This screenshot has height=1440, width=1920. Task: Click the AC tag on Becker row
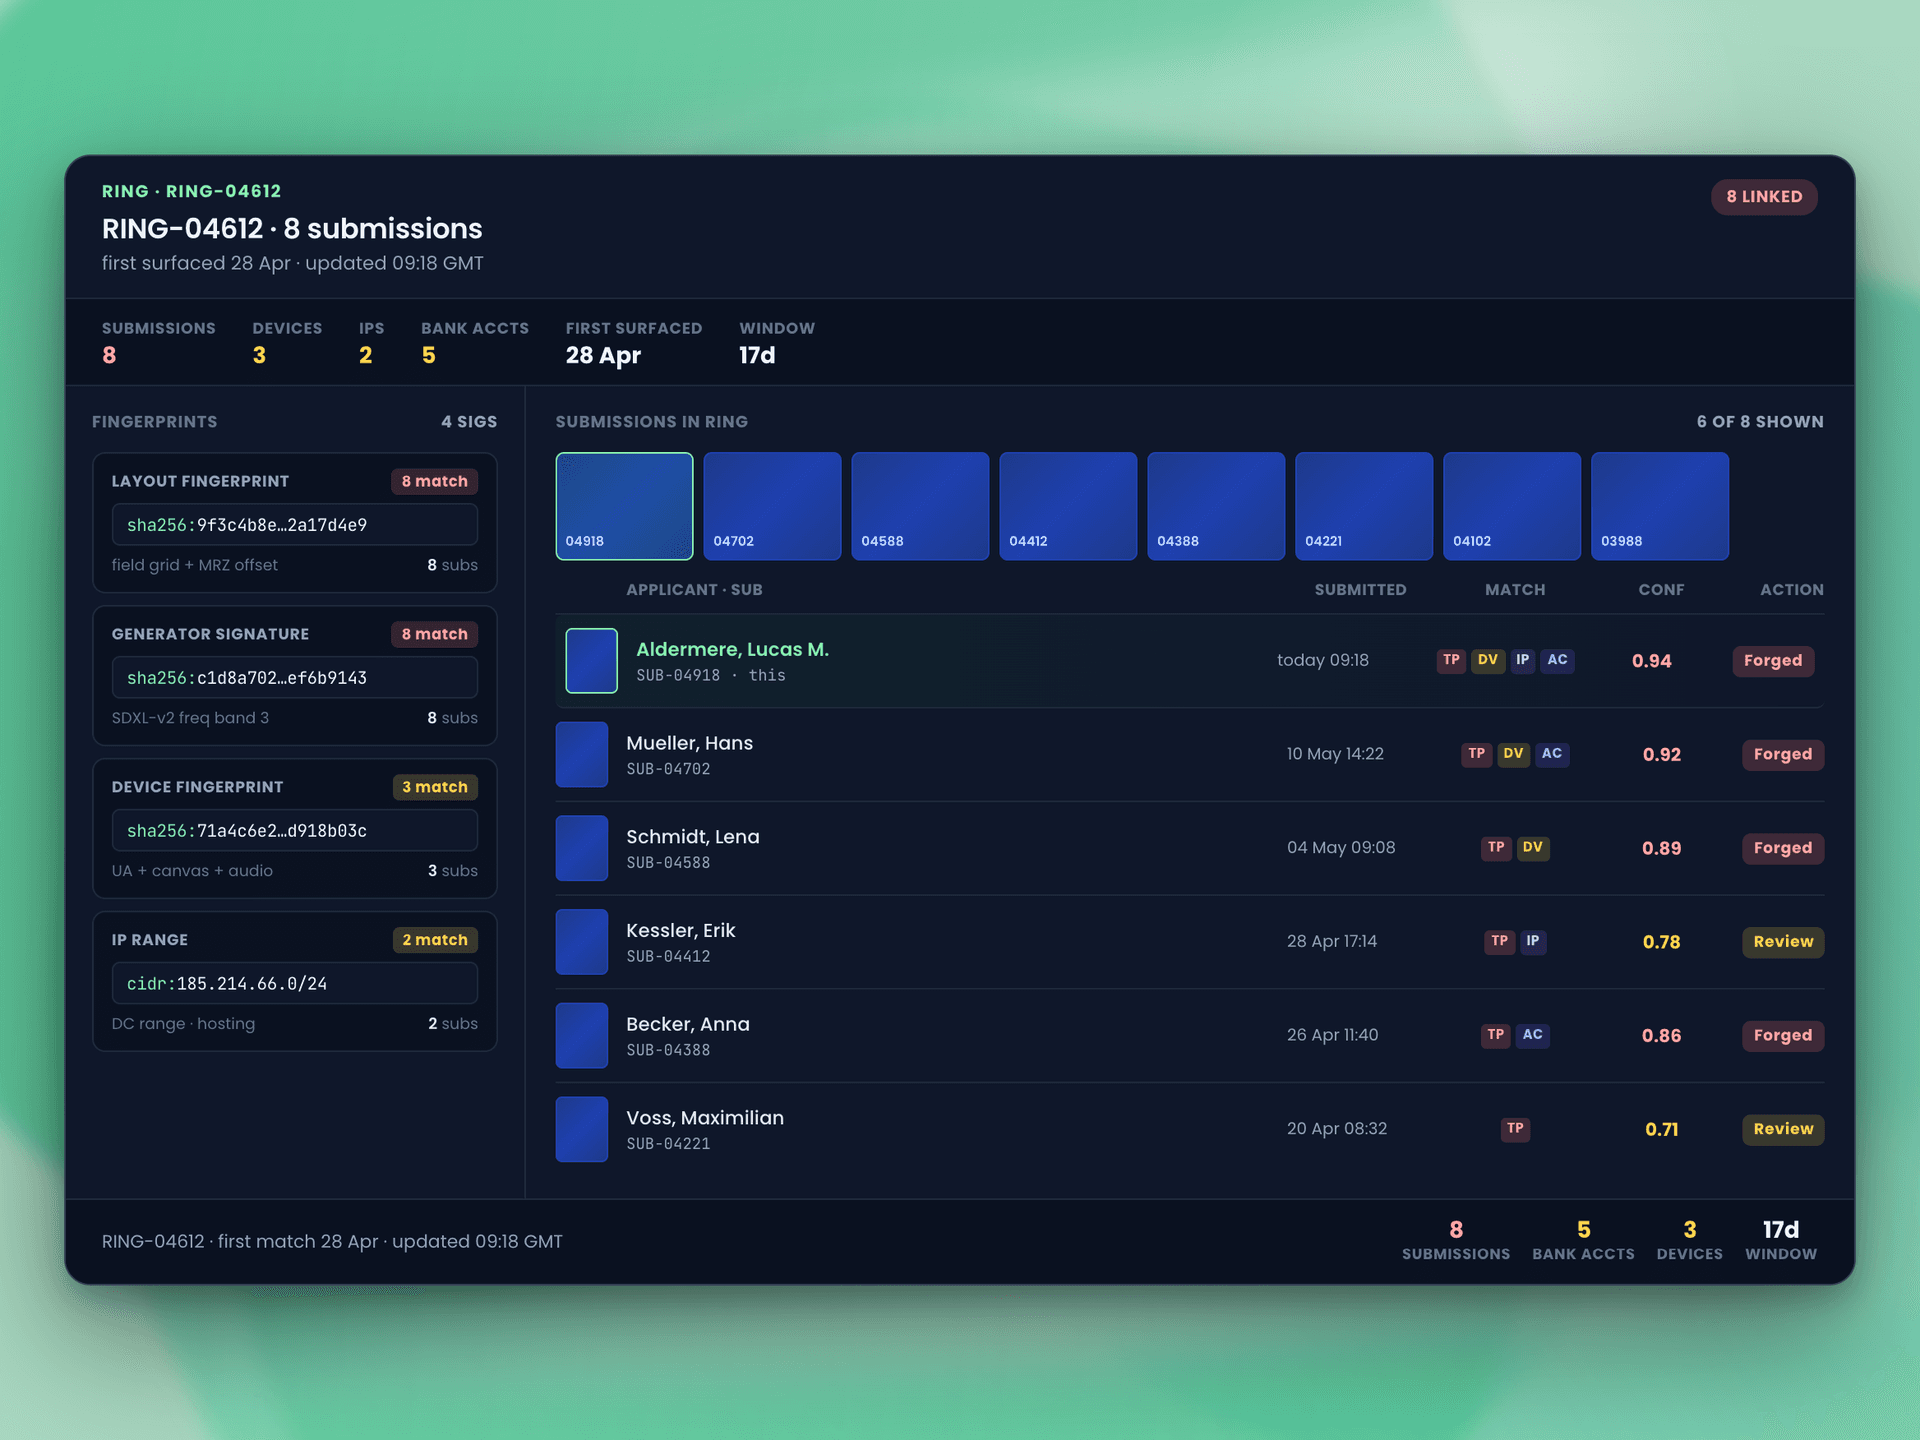pos(1533,1035)
